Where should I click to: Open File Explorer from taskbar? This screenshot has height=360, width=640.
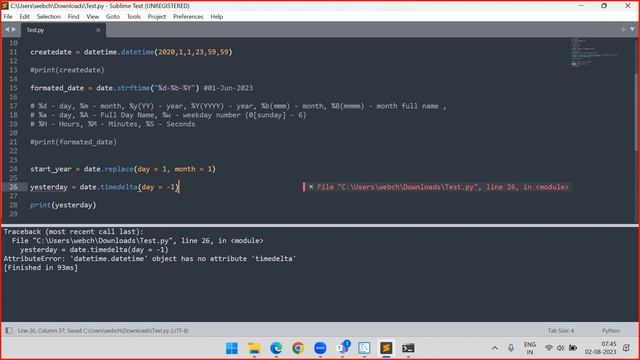[x=254, y=348]
